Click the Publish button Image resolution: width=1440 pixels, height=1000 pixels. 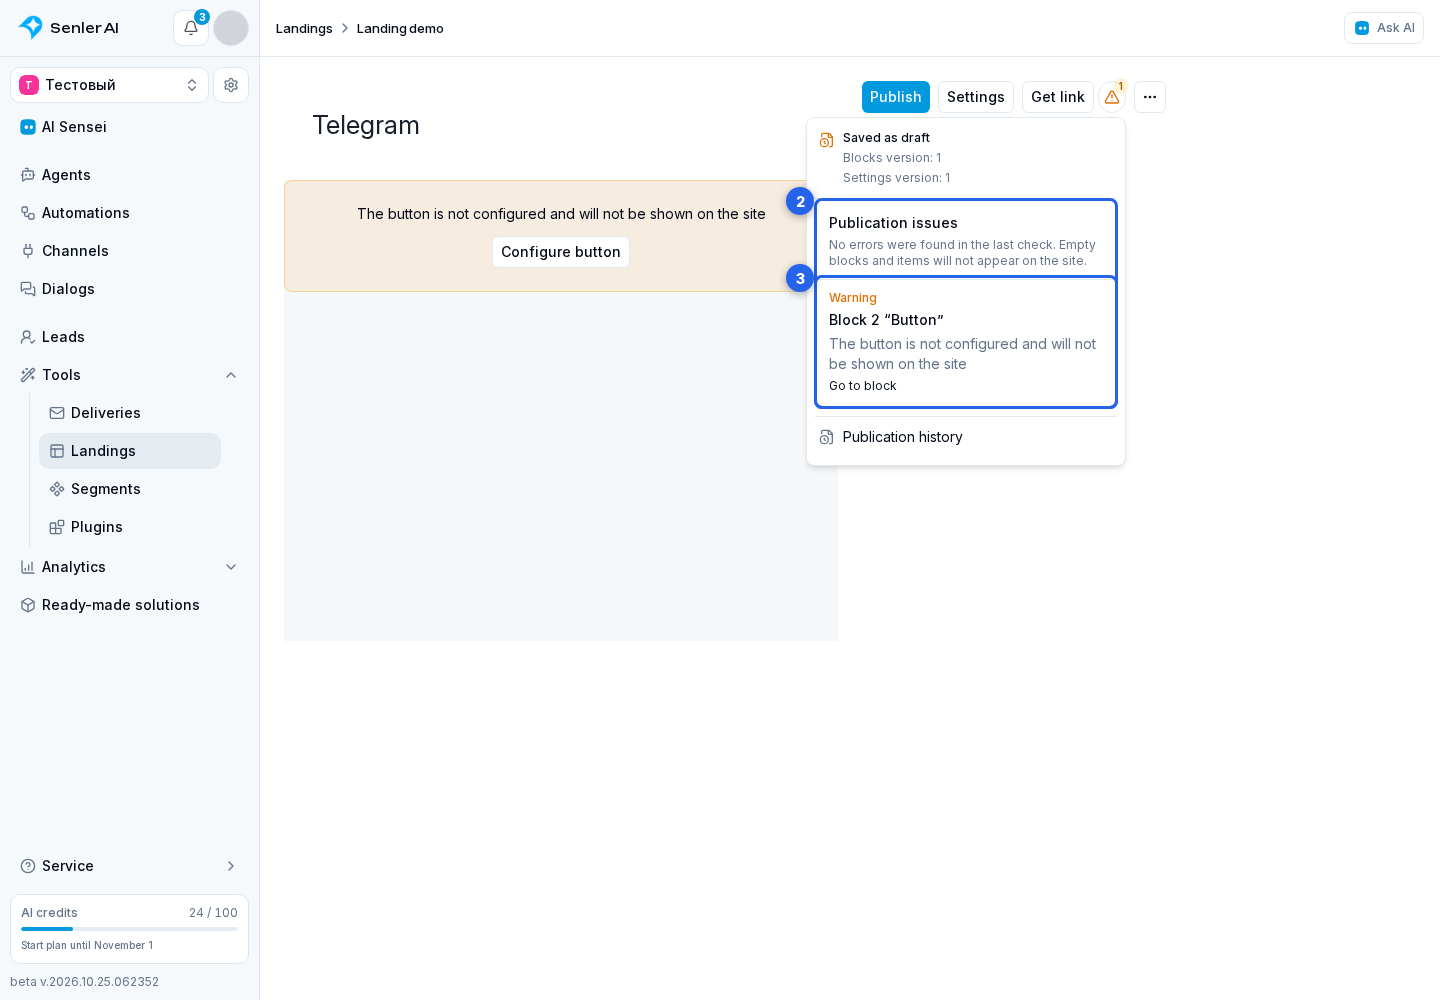click(x=896, y=97)
